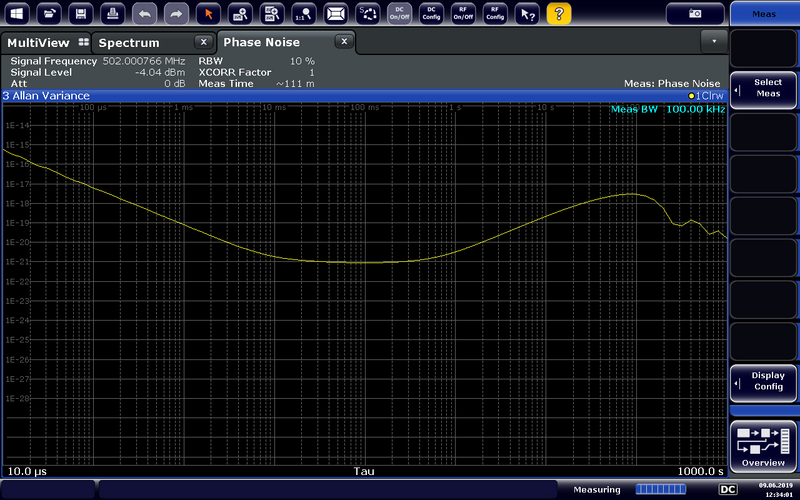This screenshot has width=800, height=500.
Task: Select the orange pointer selection tool
Action: pos(208,13)
